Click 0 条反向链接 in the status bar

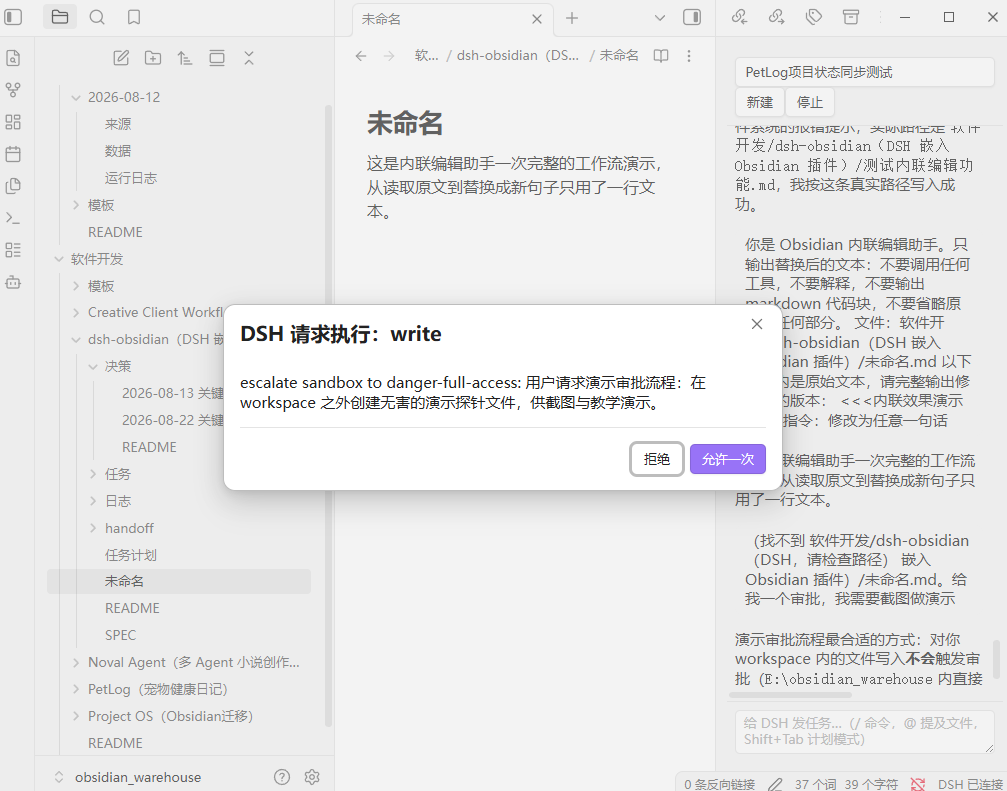pos(719,784)
